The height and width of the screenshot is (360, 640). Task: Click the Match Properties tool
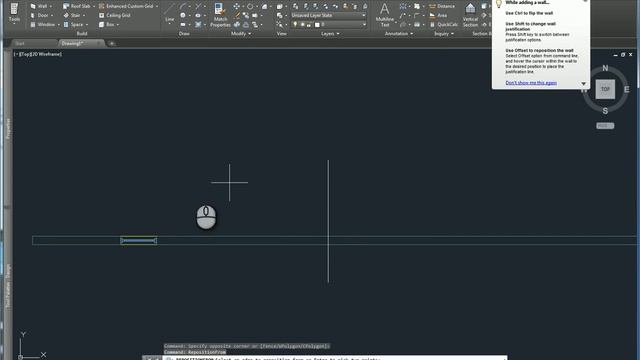[x=220, y=16]
